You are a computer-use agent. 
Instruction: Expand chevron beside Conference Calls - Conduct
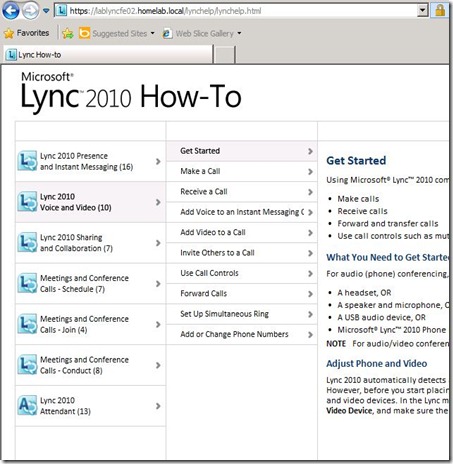click(x=158, y=366)
